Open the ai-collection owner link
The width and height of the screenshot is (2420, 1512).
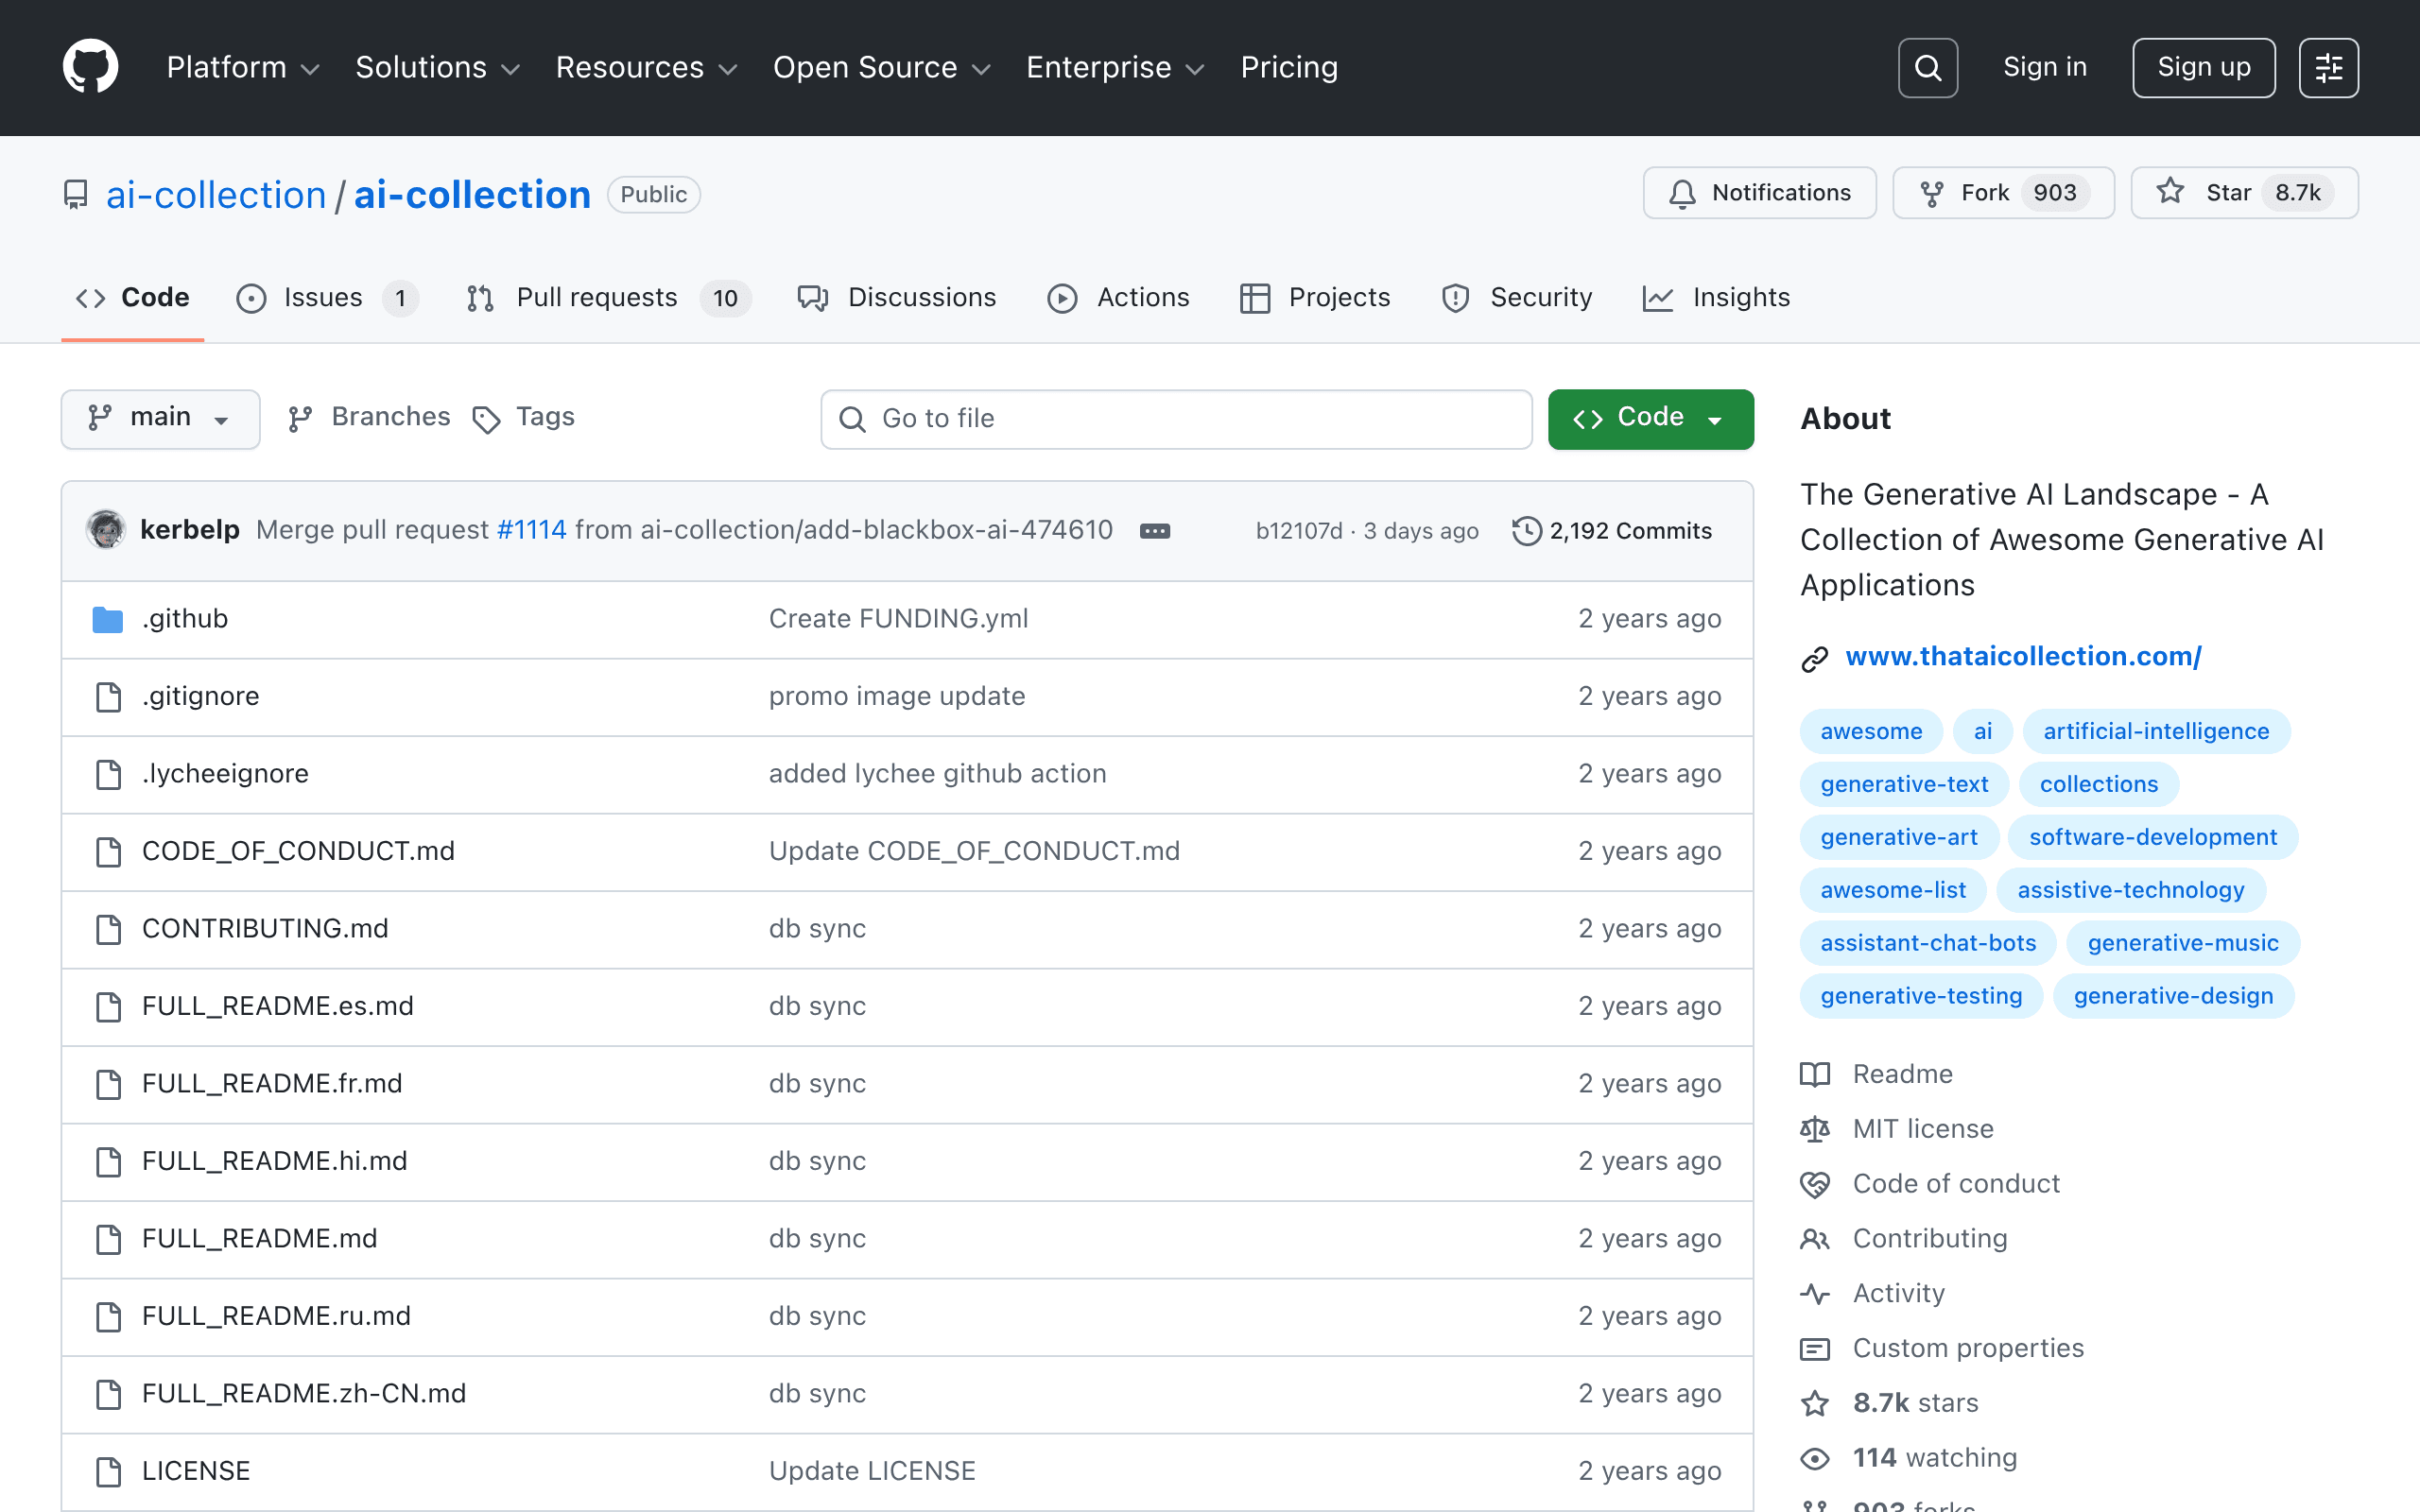click(x=216, y=195)
